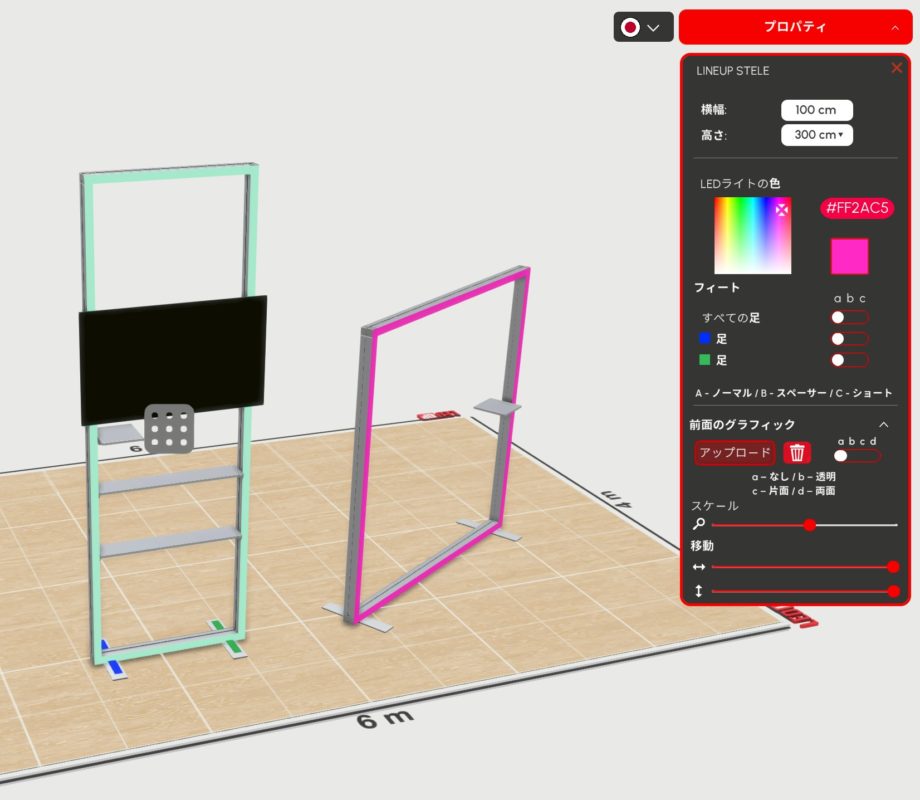Collapse the 前面のグラフィック section
The height and width of the screenshot is (800, 920).
[x=883, y=425]
